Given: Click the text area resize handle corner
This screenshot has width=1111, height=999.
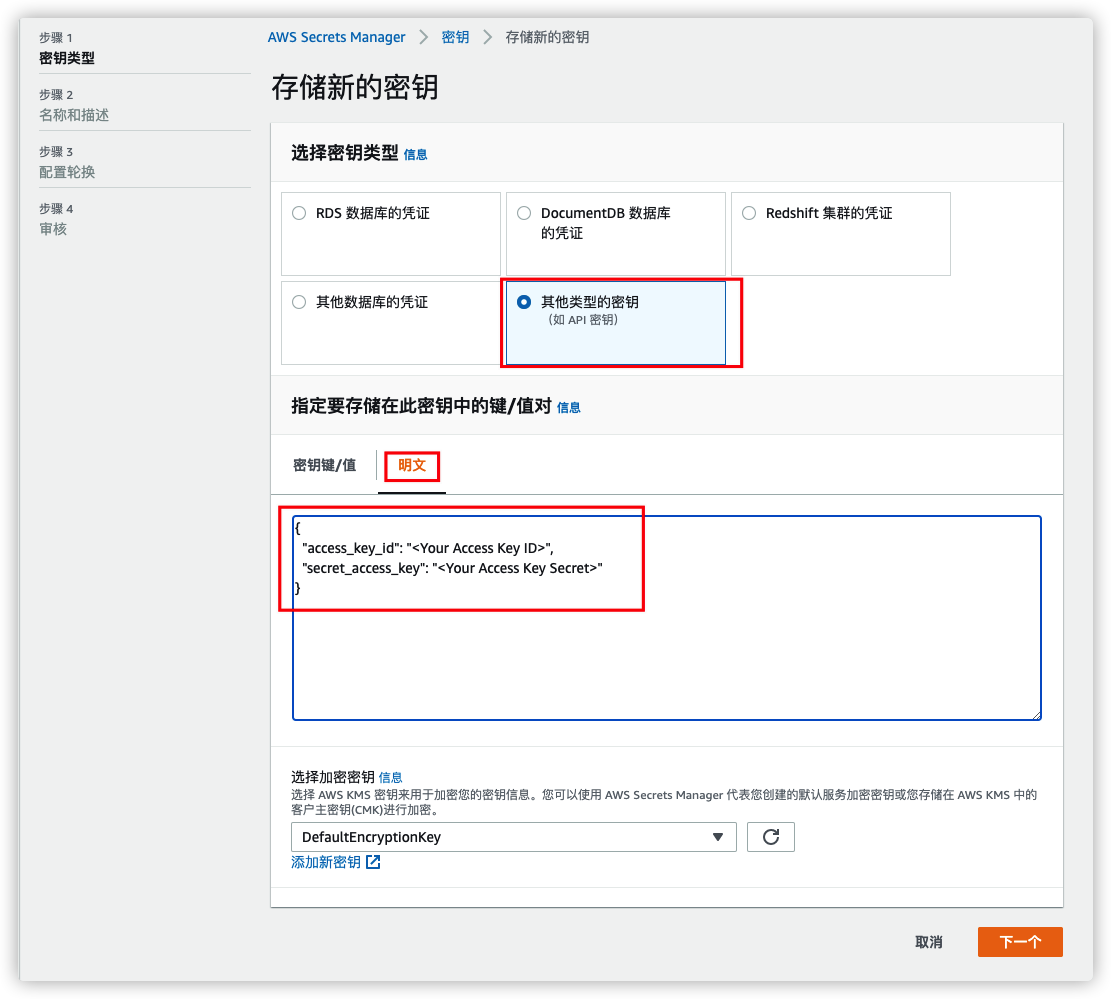Looking at the screenshot, I should pos(1036,714).
